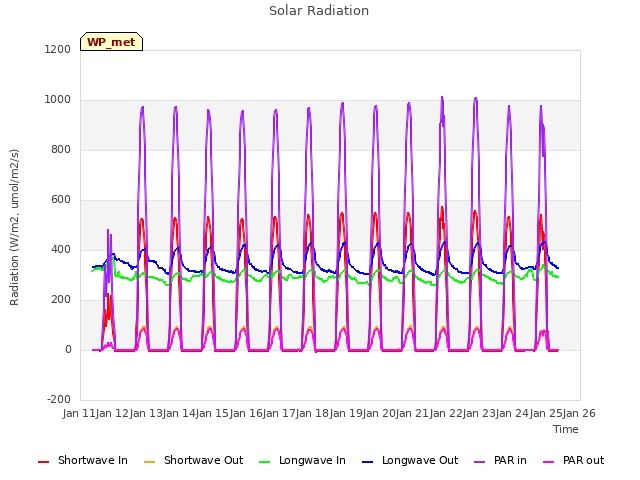This screenshot has height=480, width=640.
Task: Click the Jan 15 x-axis date label
Action: (x=212, y=413)
